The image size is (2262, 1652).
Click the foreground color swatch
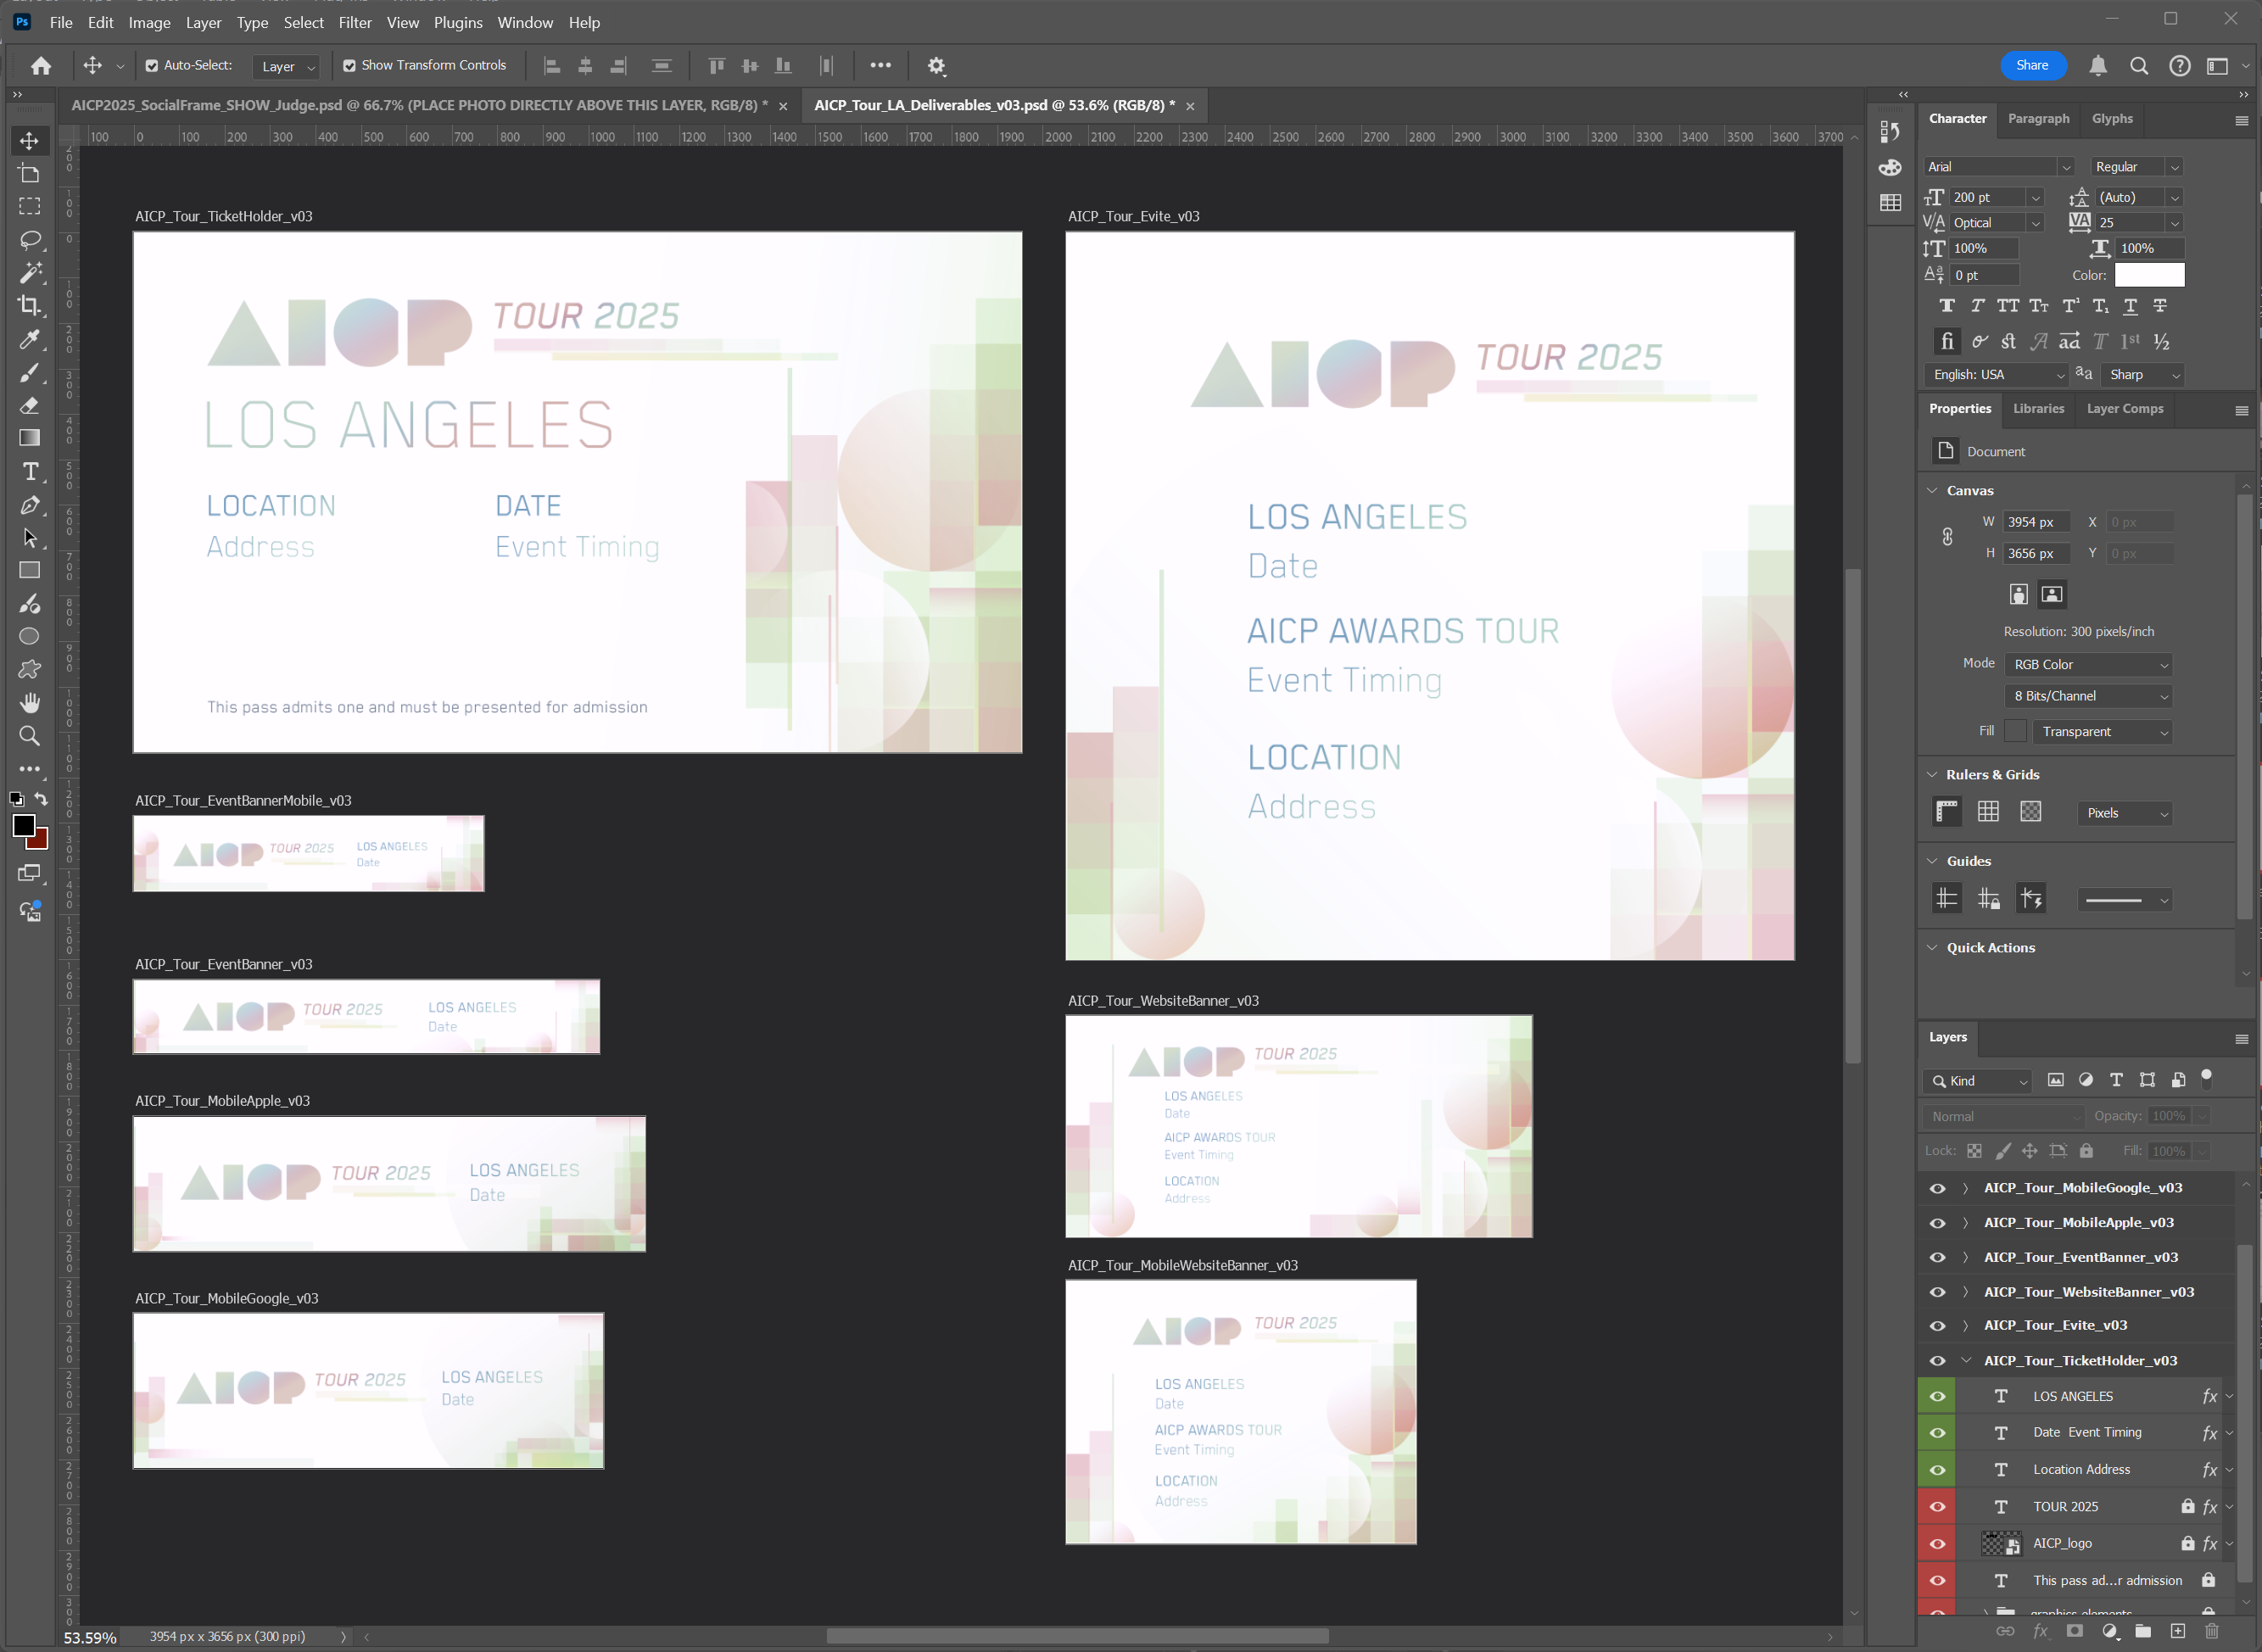click(23, 825)
